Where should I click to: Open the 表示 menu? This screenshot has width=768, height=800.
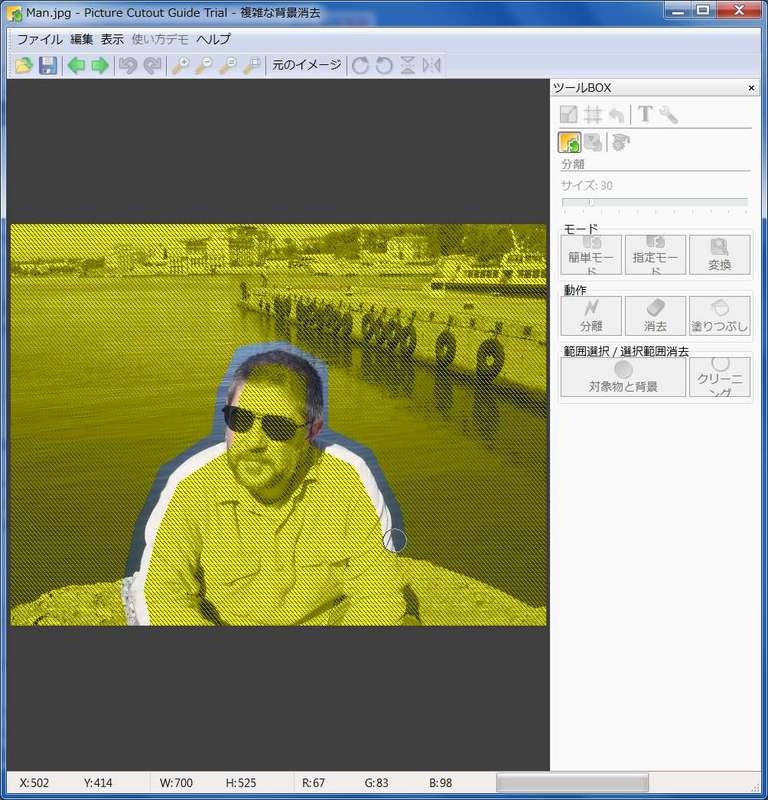click(x=112, y=39)
